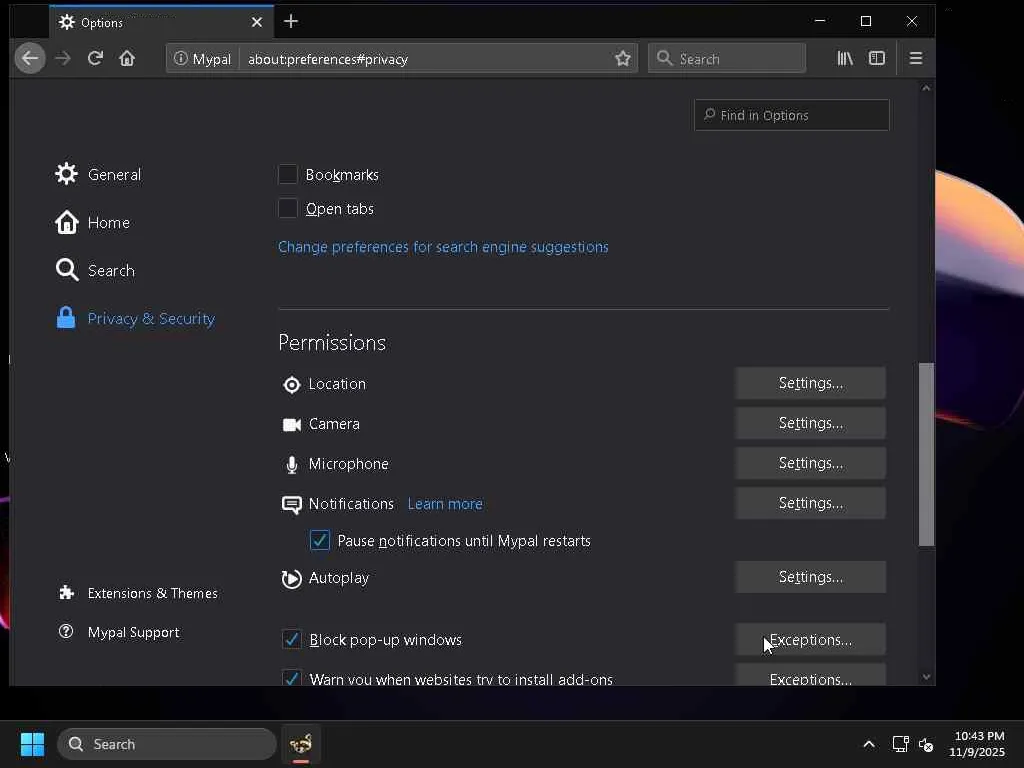
Task: Click Change preferences for search engine suggestions
Action: point(443,247)
